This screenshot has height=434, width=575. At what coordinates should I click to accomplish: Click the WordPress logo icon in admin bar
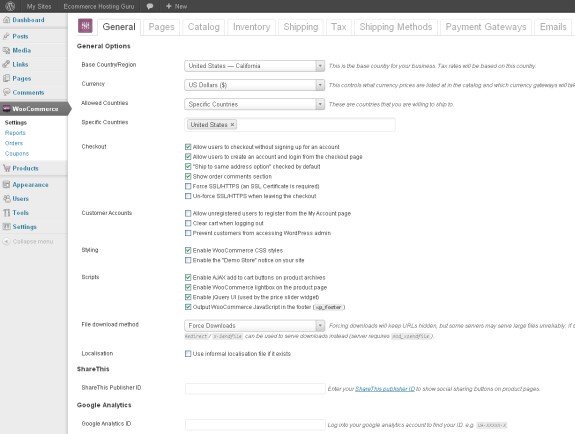pos(10,6)
